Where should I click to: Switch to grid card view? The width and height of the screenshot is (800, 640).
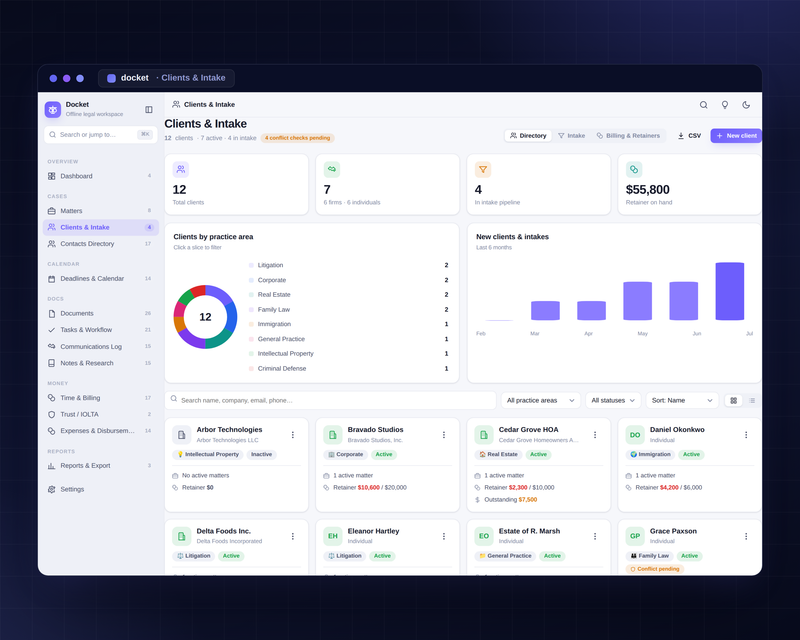point(733,401)
